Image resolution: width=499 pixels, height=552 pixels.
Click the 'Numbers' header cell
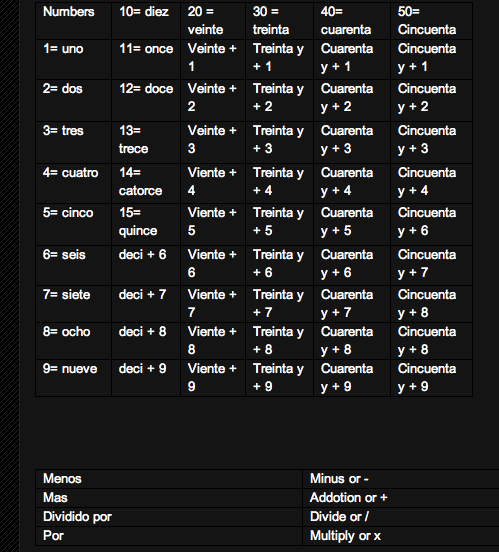(x=74, y=21)
